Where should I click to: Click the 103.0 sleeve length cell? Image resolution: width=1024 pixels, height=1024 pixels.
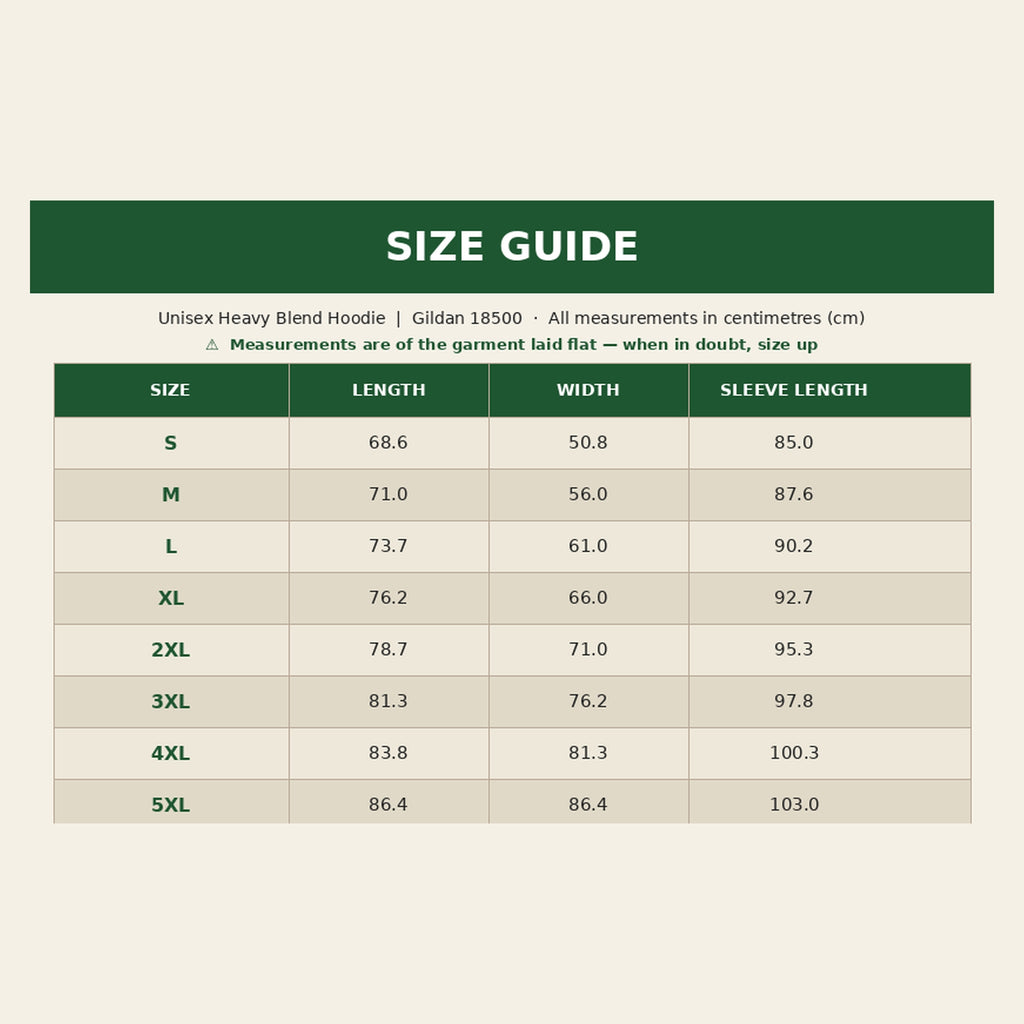click(x=793, y=804)
